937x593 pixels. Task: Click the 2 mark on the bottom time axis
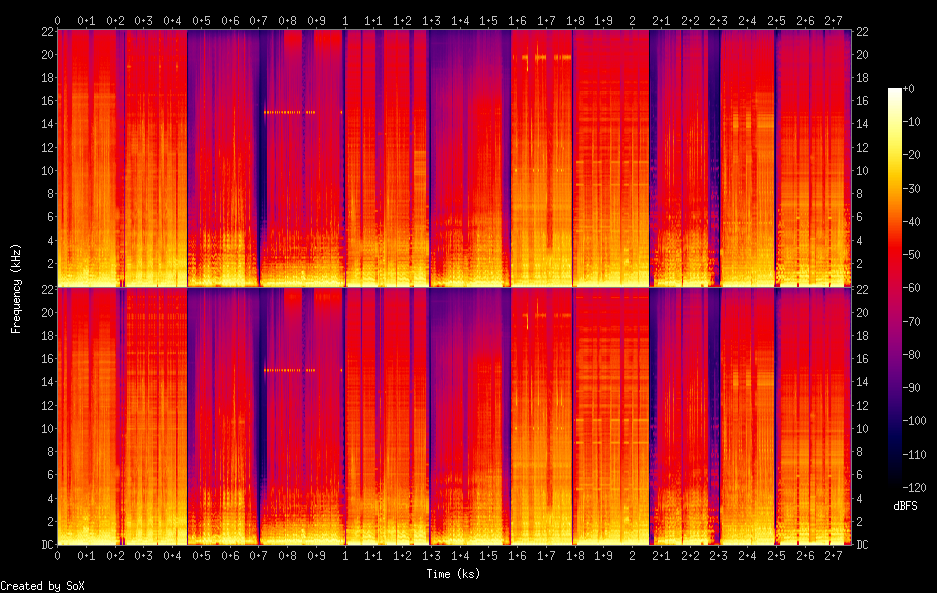click(x=632, y=555)
